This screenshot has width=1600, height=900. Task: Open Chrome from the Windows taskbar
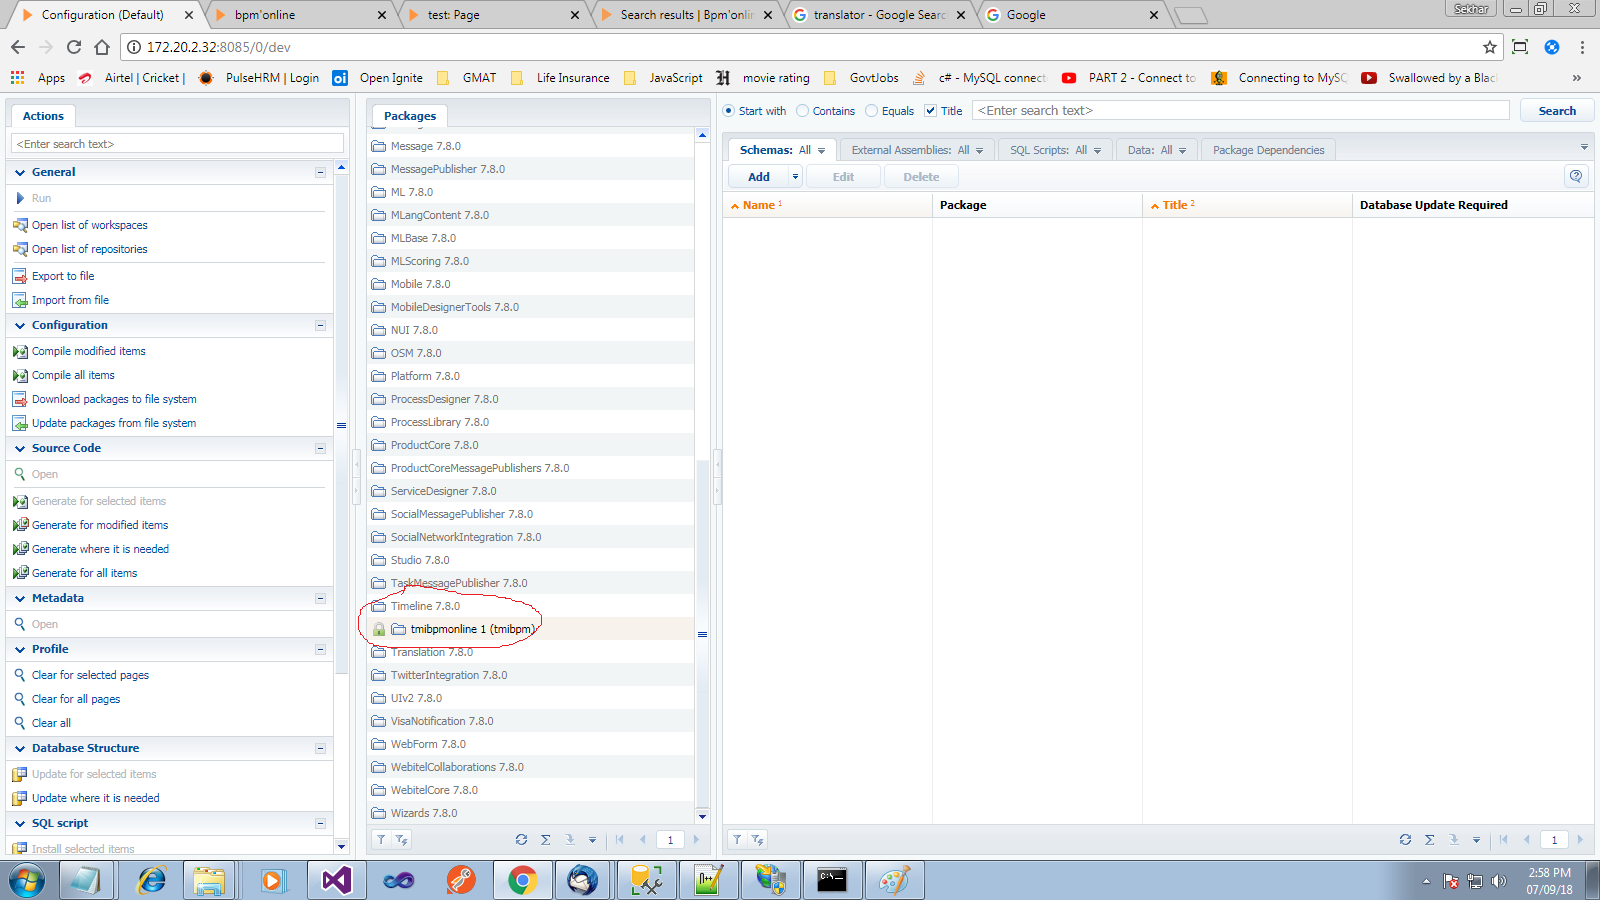click(x=521, y=880)
